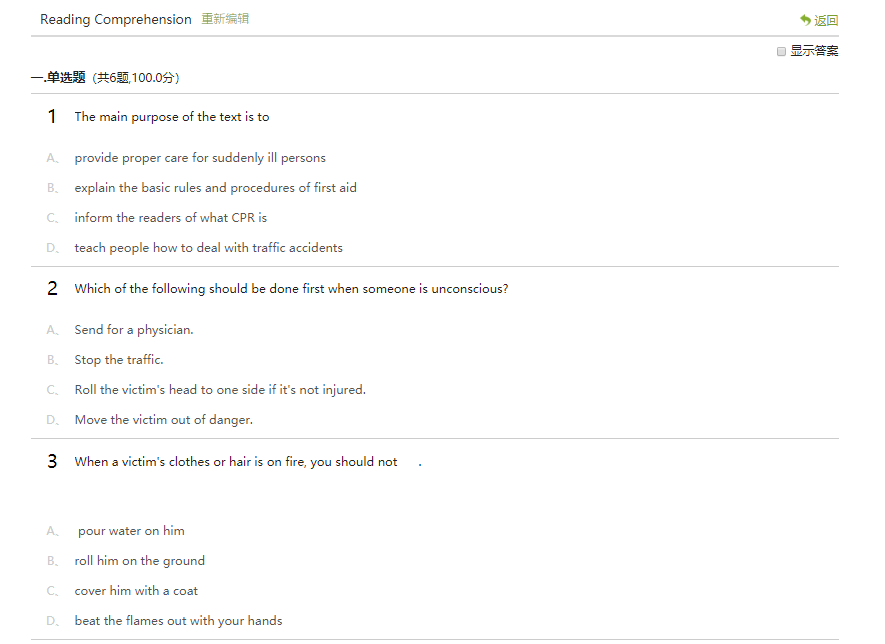Pick the "cover him with a coat" answer
Image resolution: width=885 pixels, height=644 pixels.
(136, 591)
